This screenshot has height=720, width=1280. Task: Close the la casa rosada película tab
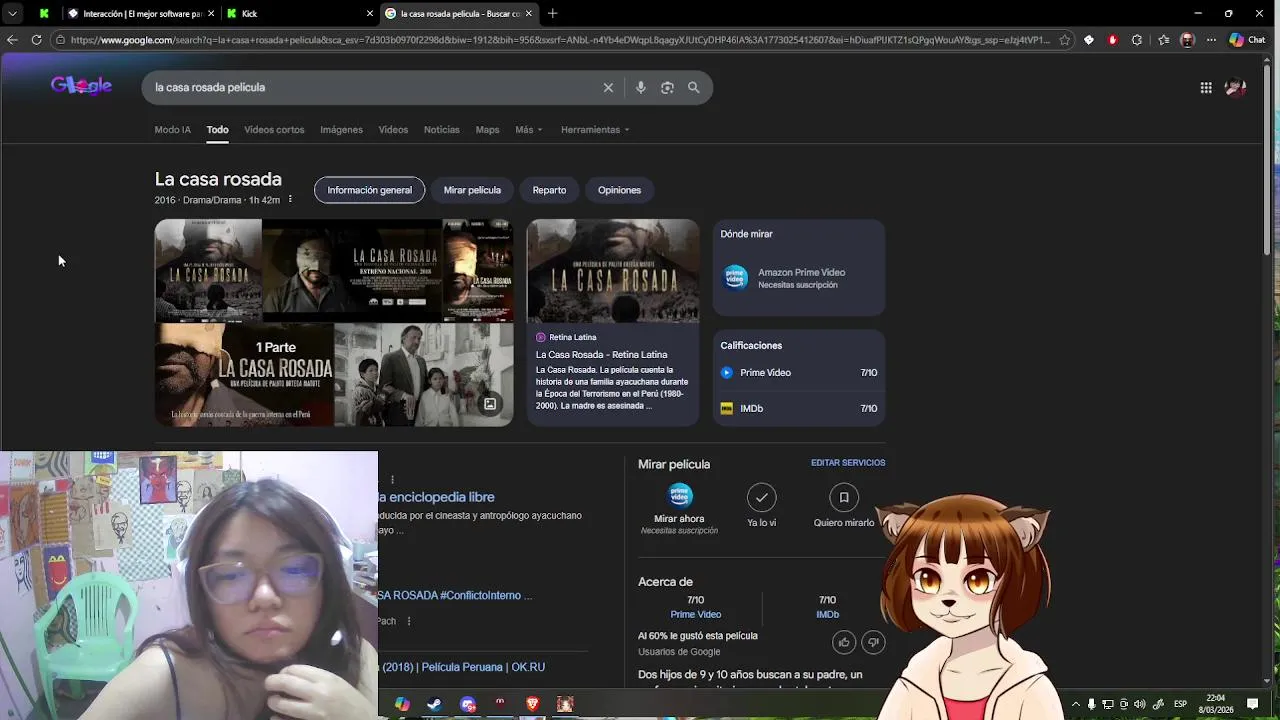[528, 13]
